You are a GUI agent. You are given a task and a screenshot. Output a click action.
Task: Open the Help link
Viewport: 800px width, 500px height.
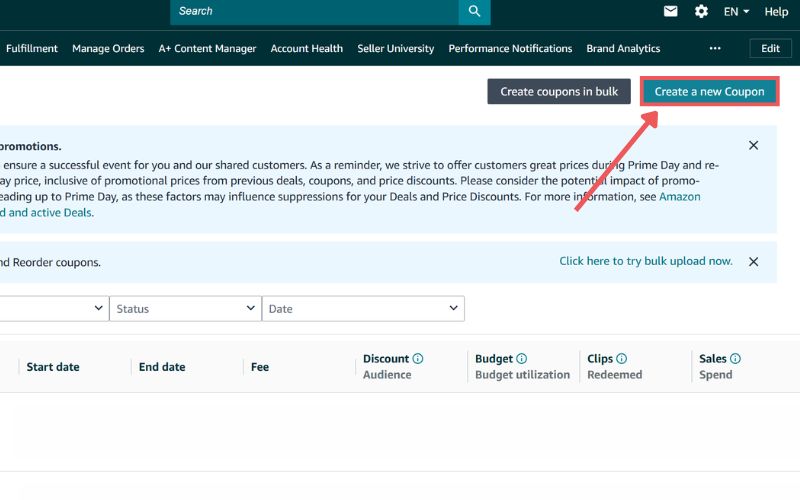(776, 11)
